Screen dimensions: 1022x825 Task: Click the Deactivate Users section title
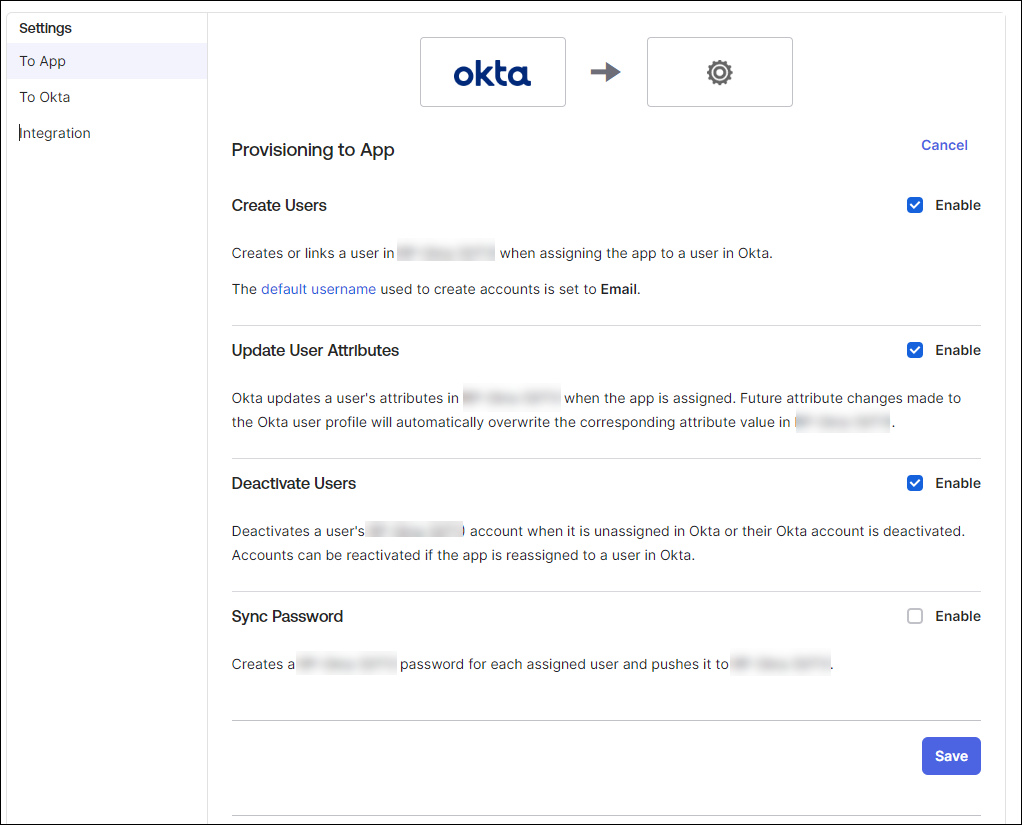[293, 483]
